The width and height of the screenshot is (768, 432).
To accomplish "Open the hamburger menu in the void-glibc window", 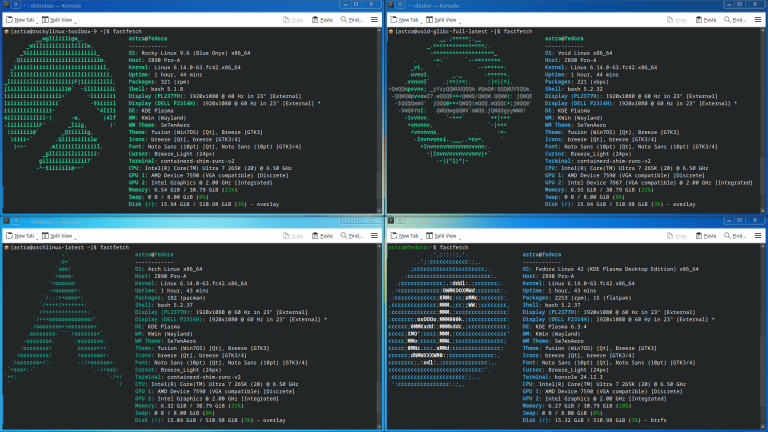I will tap(758, 20).
